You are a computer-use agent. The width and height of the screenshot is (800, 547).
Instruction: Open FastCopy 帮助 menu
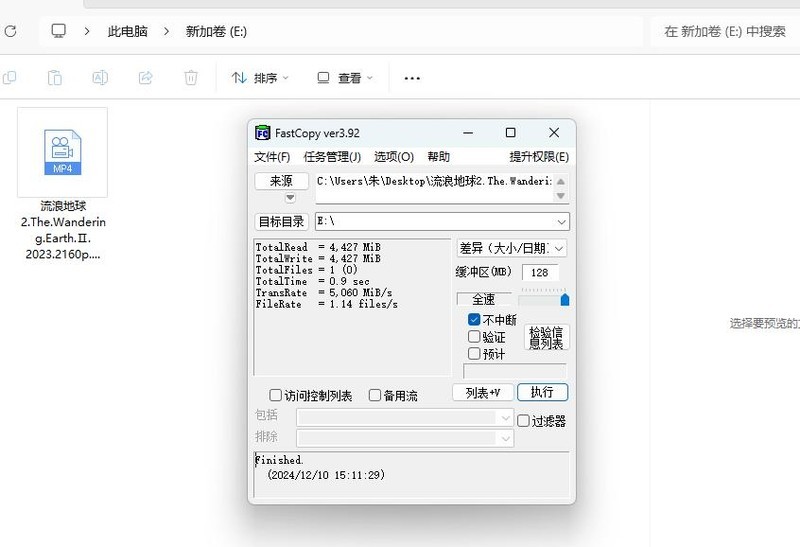438,157
